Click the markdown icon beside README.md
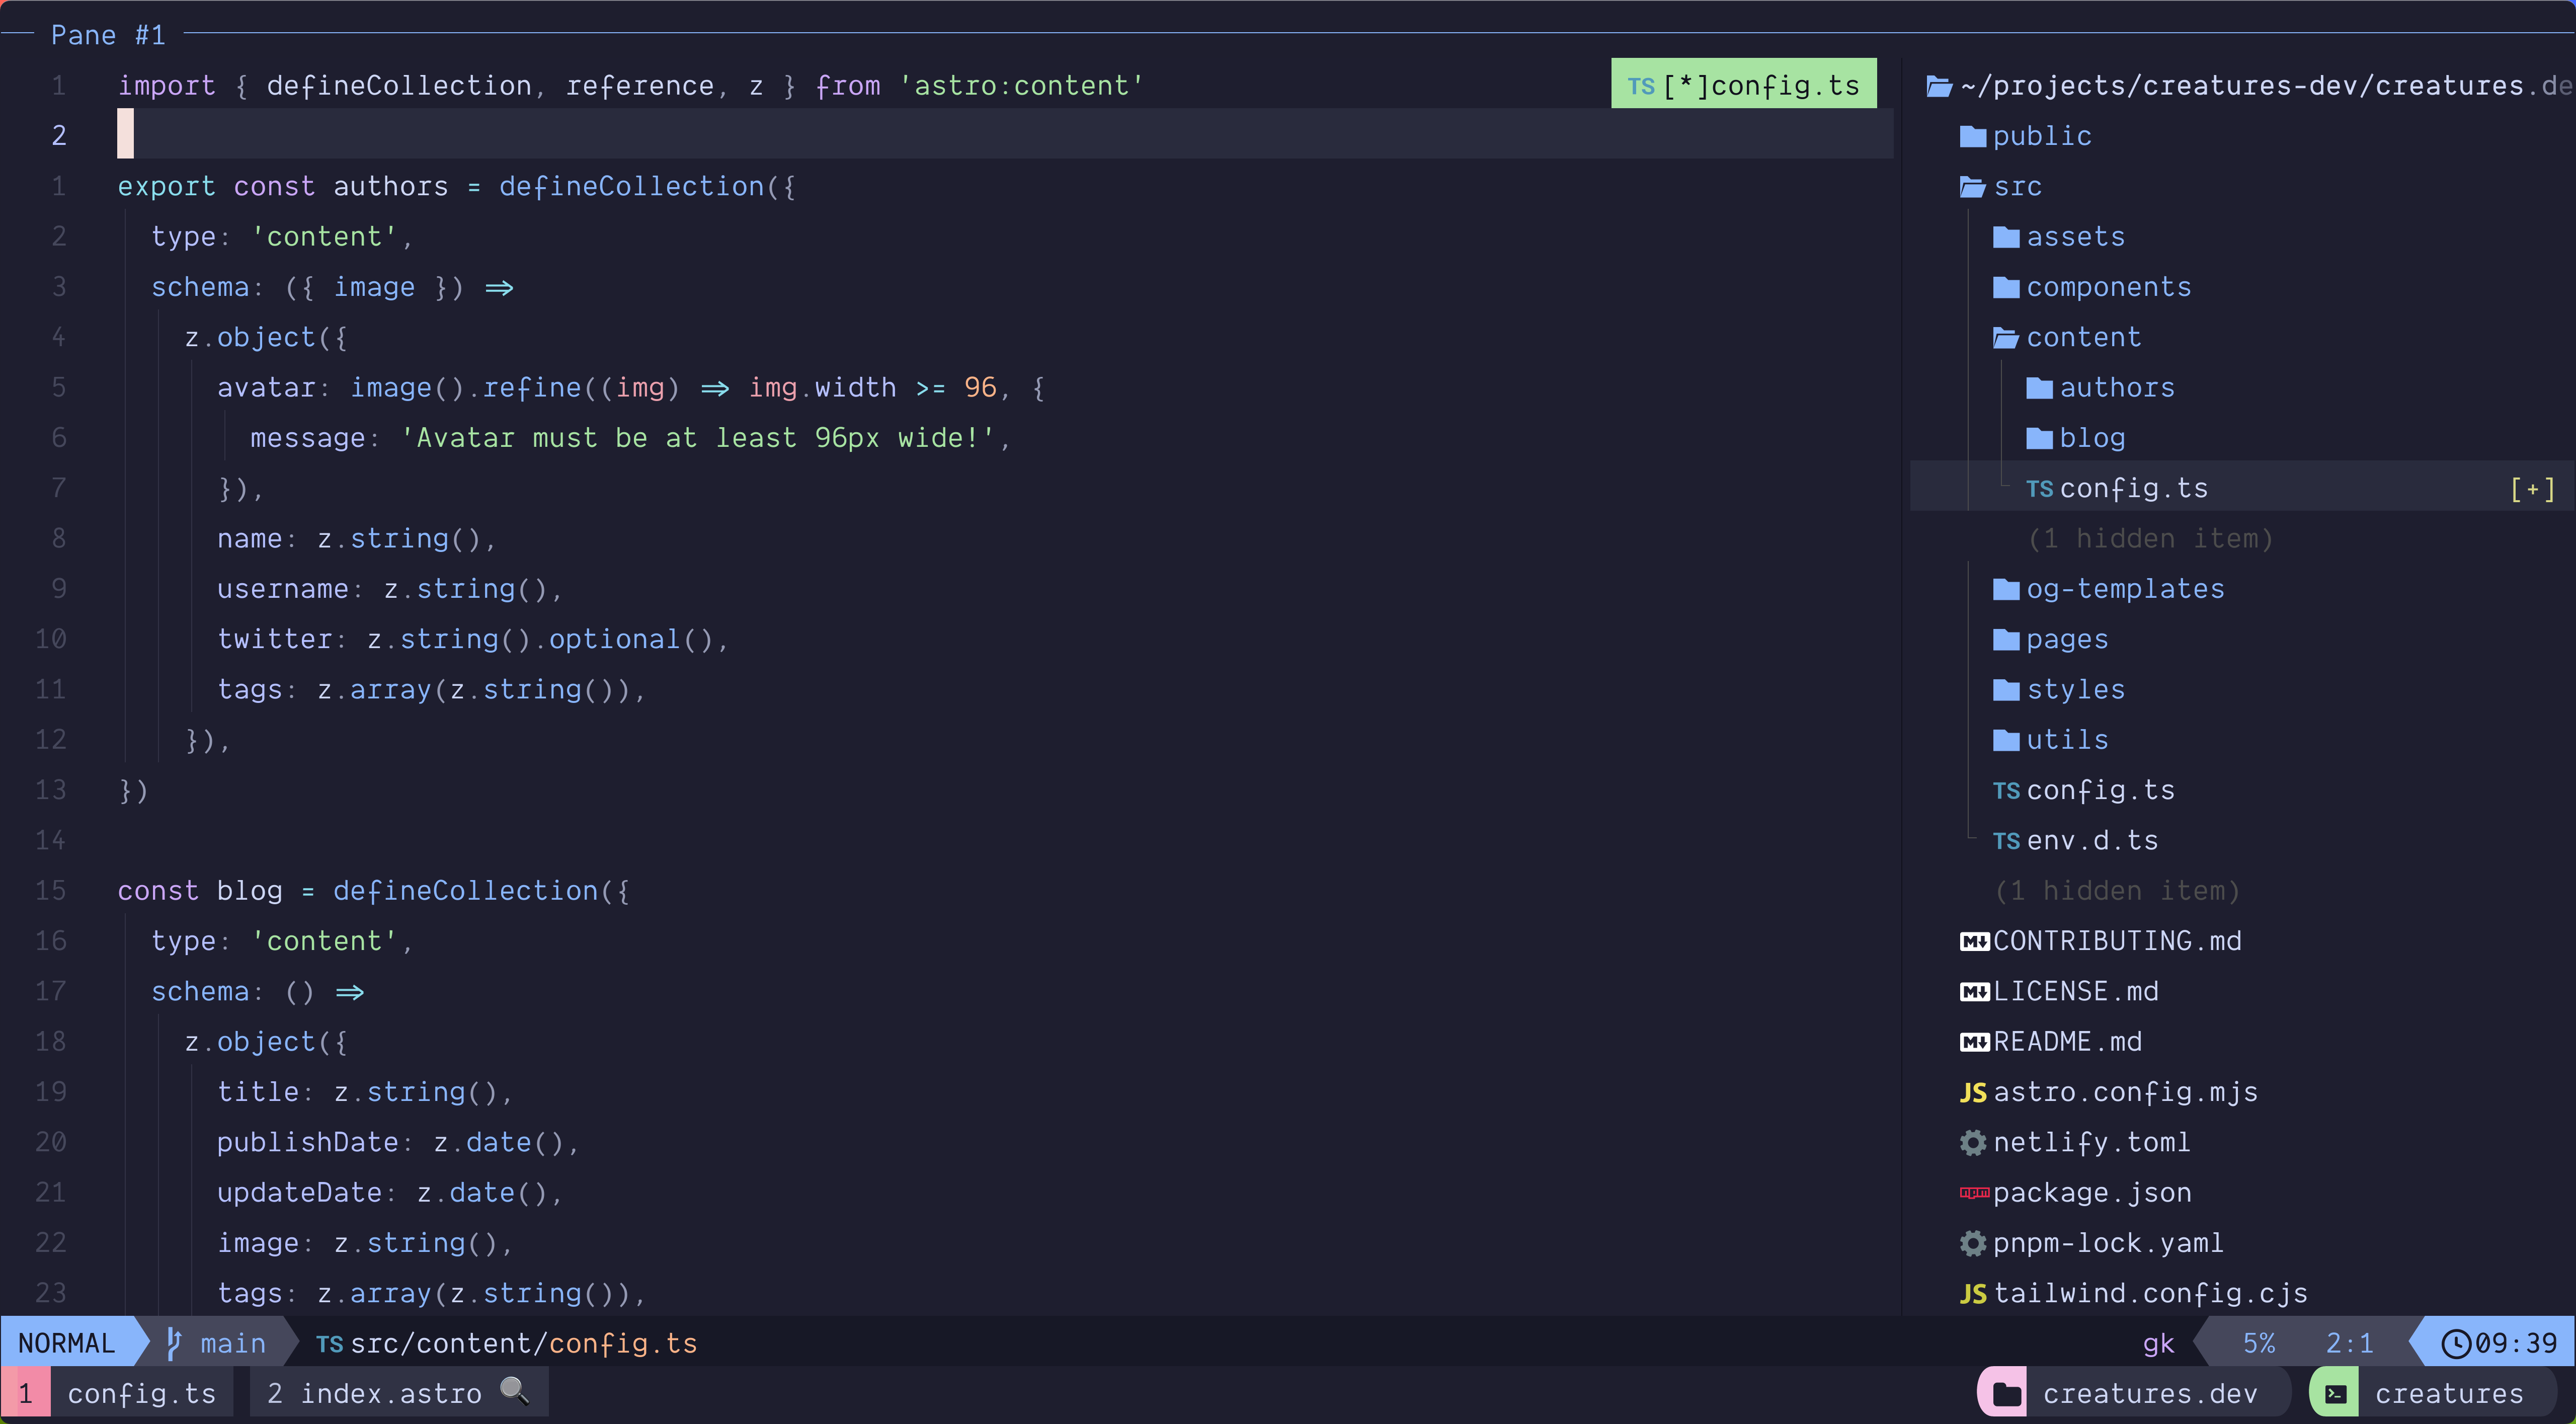The image size is (2576, 1424). coord(1974,1042)
